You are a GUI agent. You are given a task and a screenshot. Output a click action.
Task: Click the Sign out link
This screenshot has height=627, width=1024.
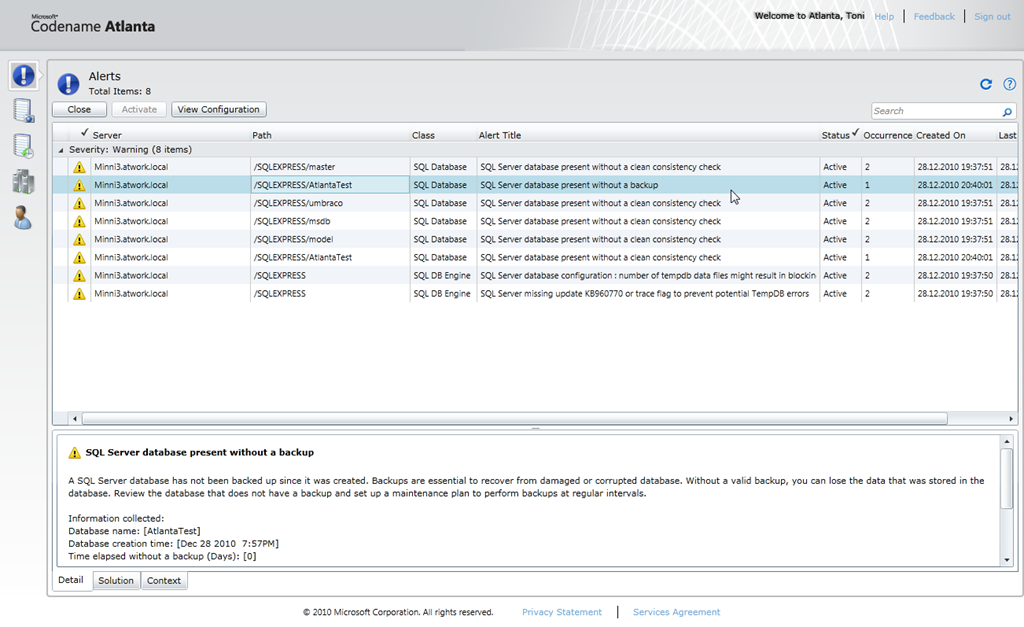click(x=992, y=17)
